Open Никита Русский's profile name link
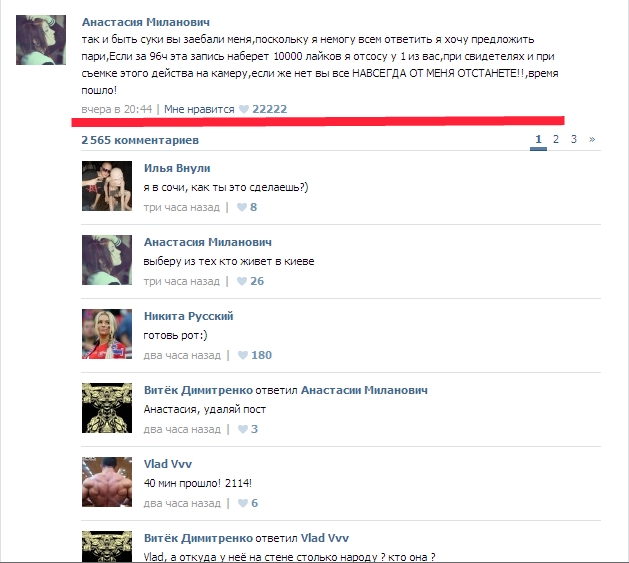Screen dimensions: 629x563 189,316
